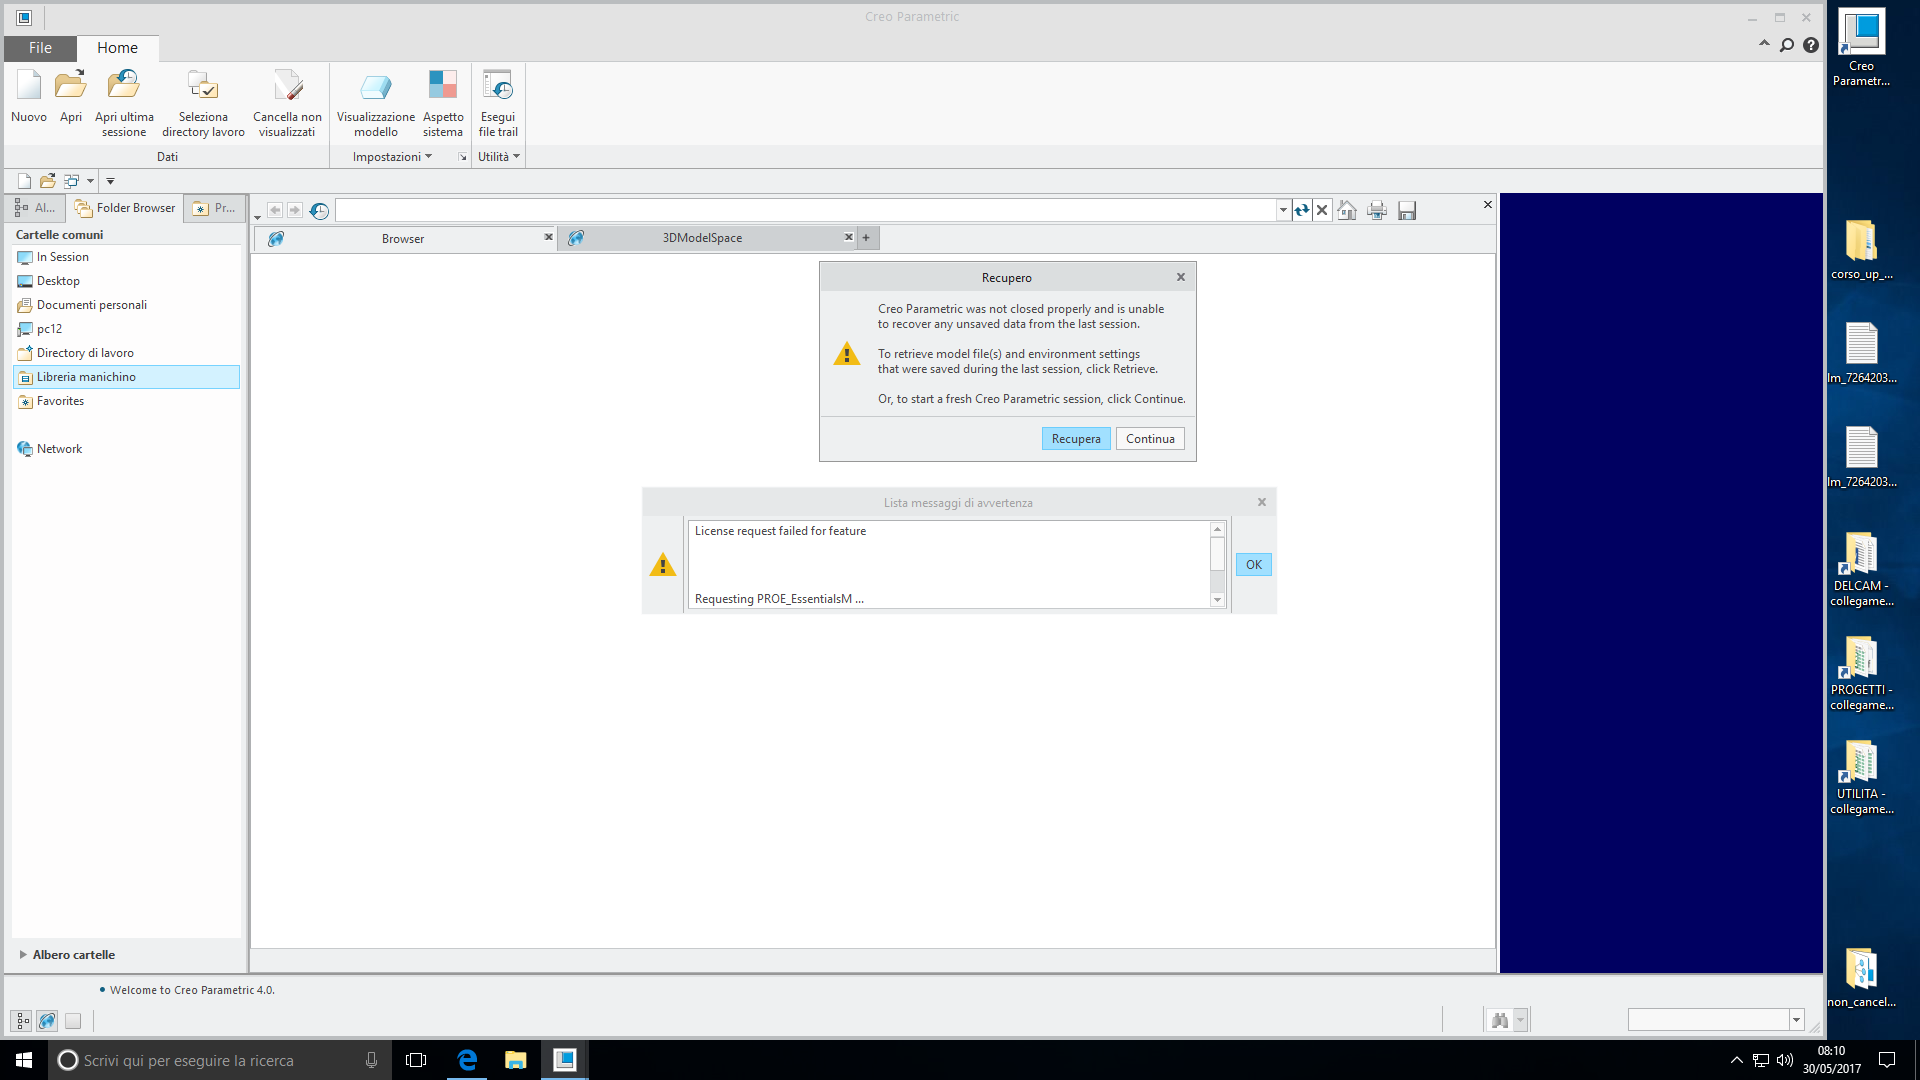Open Aspetto sistema settings
The image size is (1920, 1080).
pyautogui.click(x=442, y=103)
